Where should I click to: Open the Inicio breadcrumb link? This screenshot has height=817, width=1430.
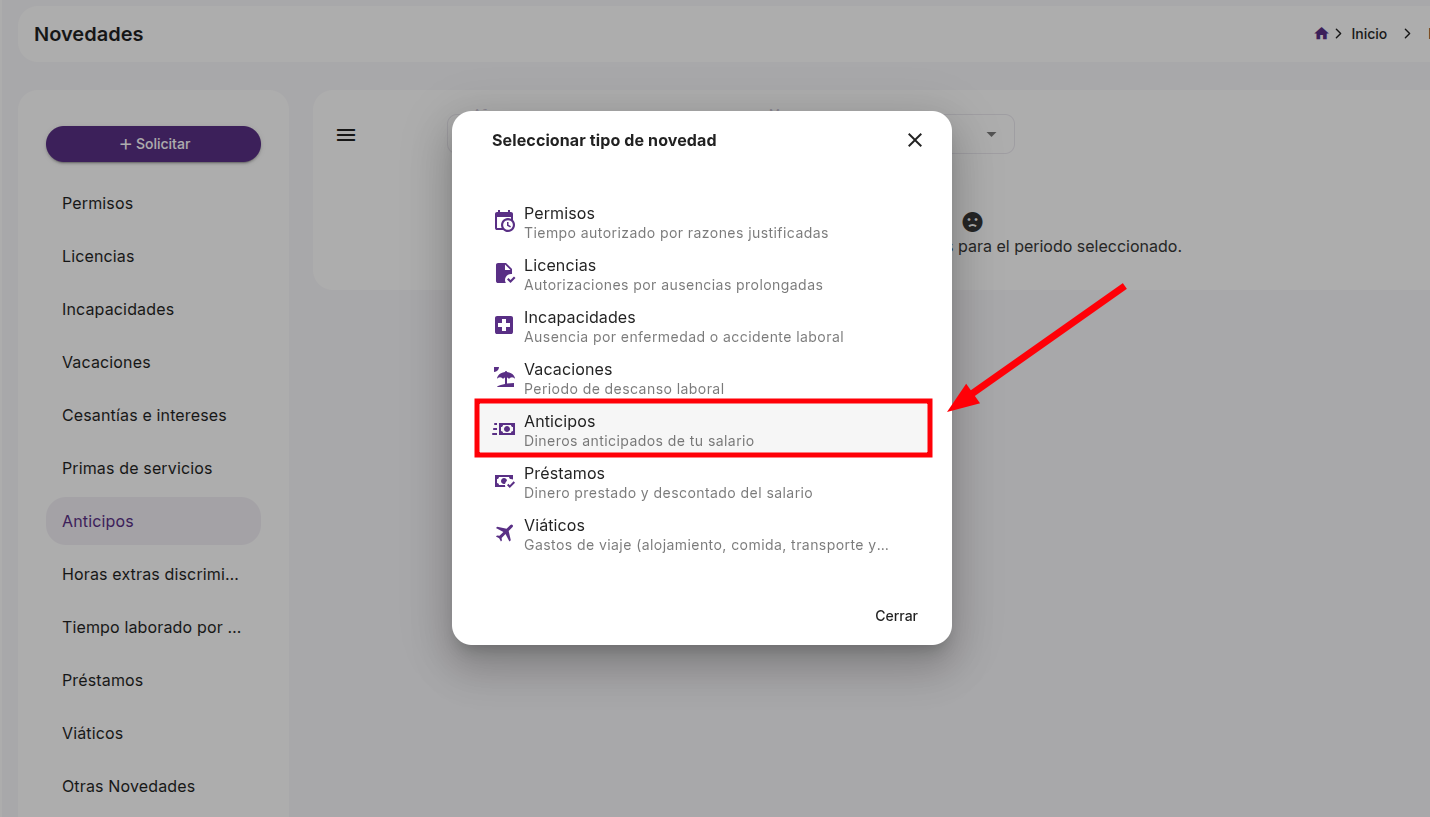(x=1369, y=34)
